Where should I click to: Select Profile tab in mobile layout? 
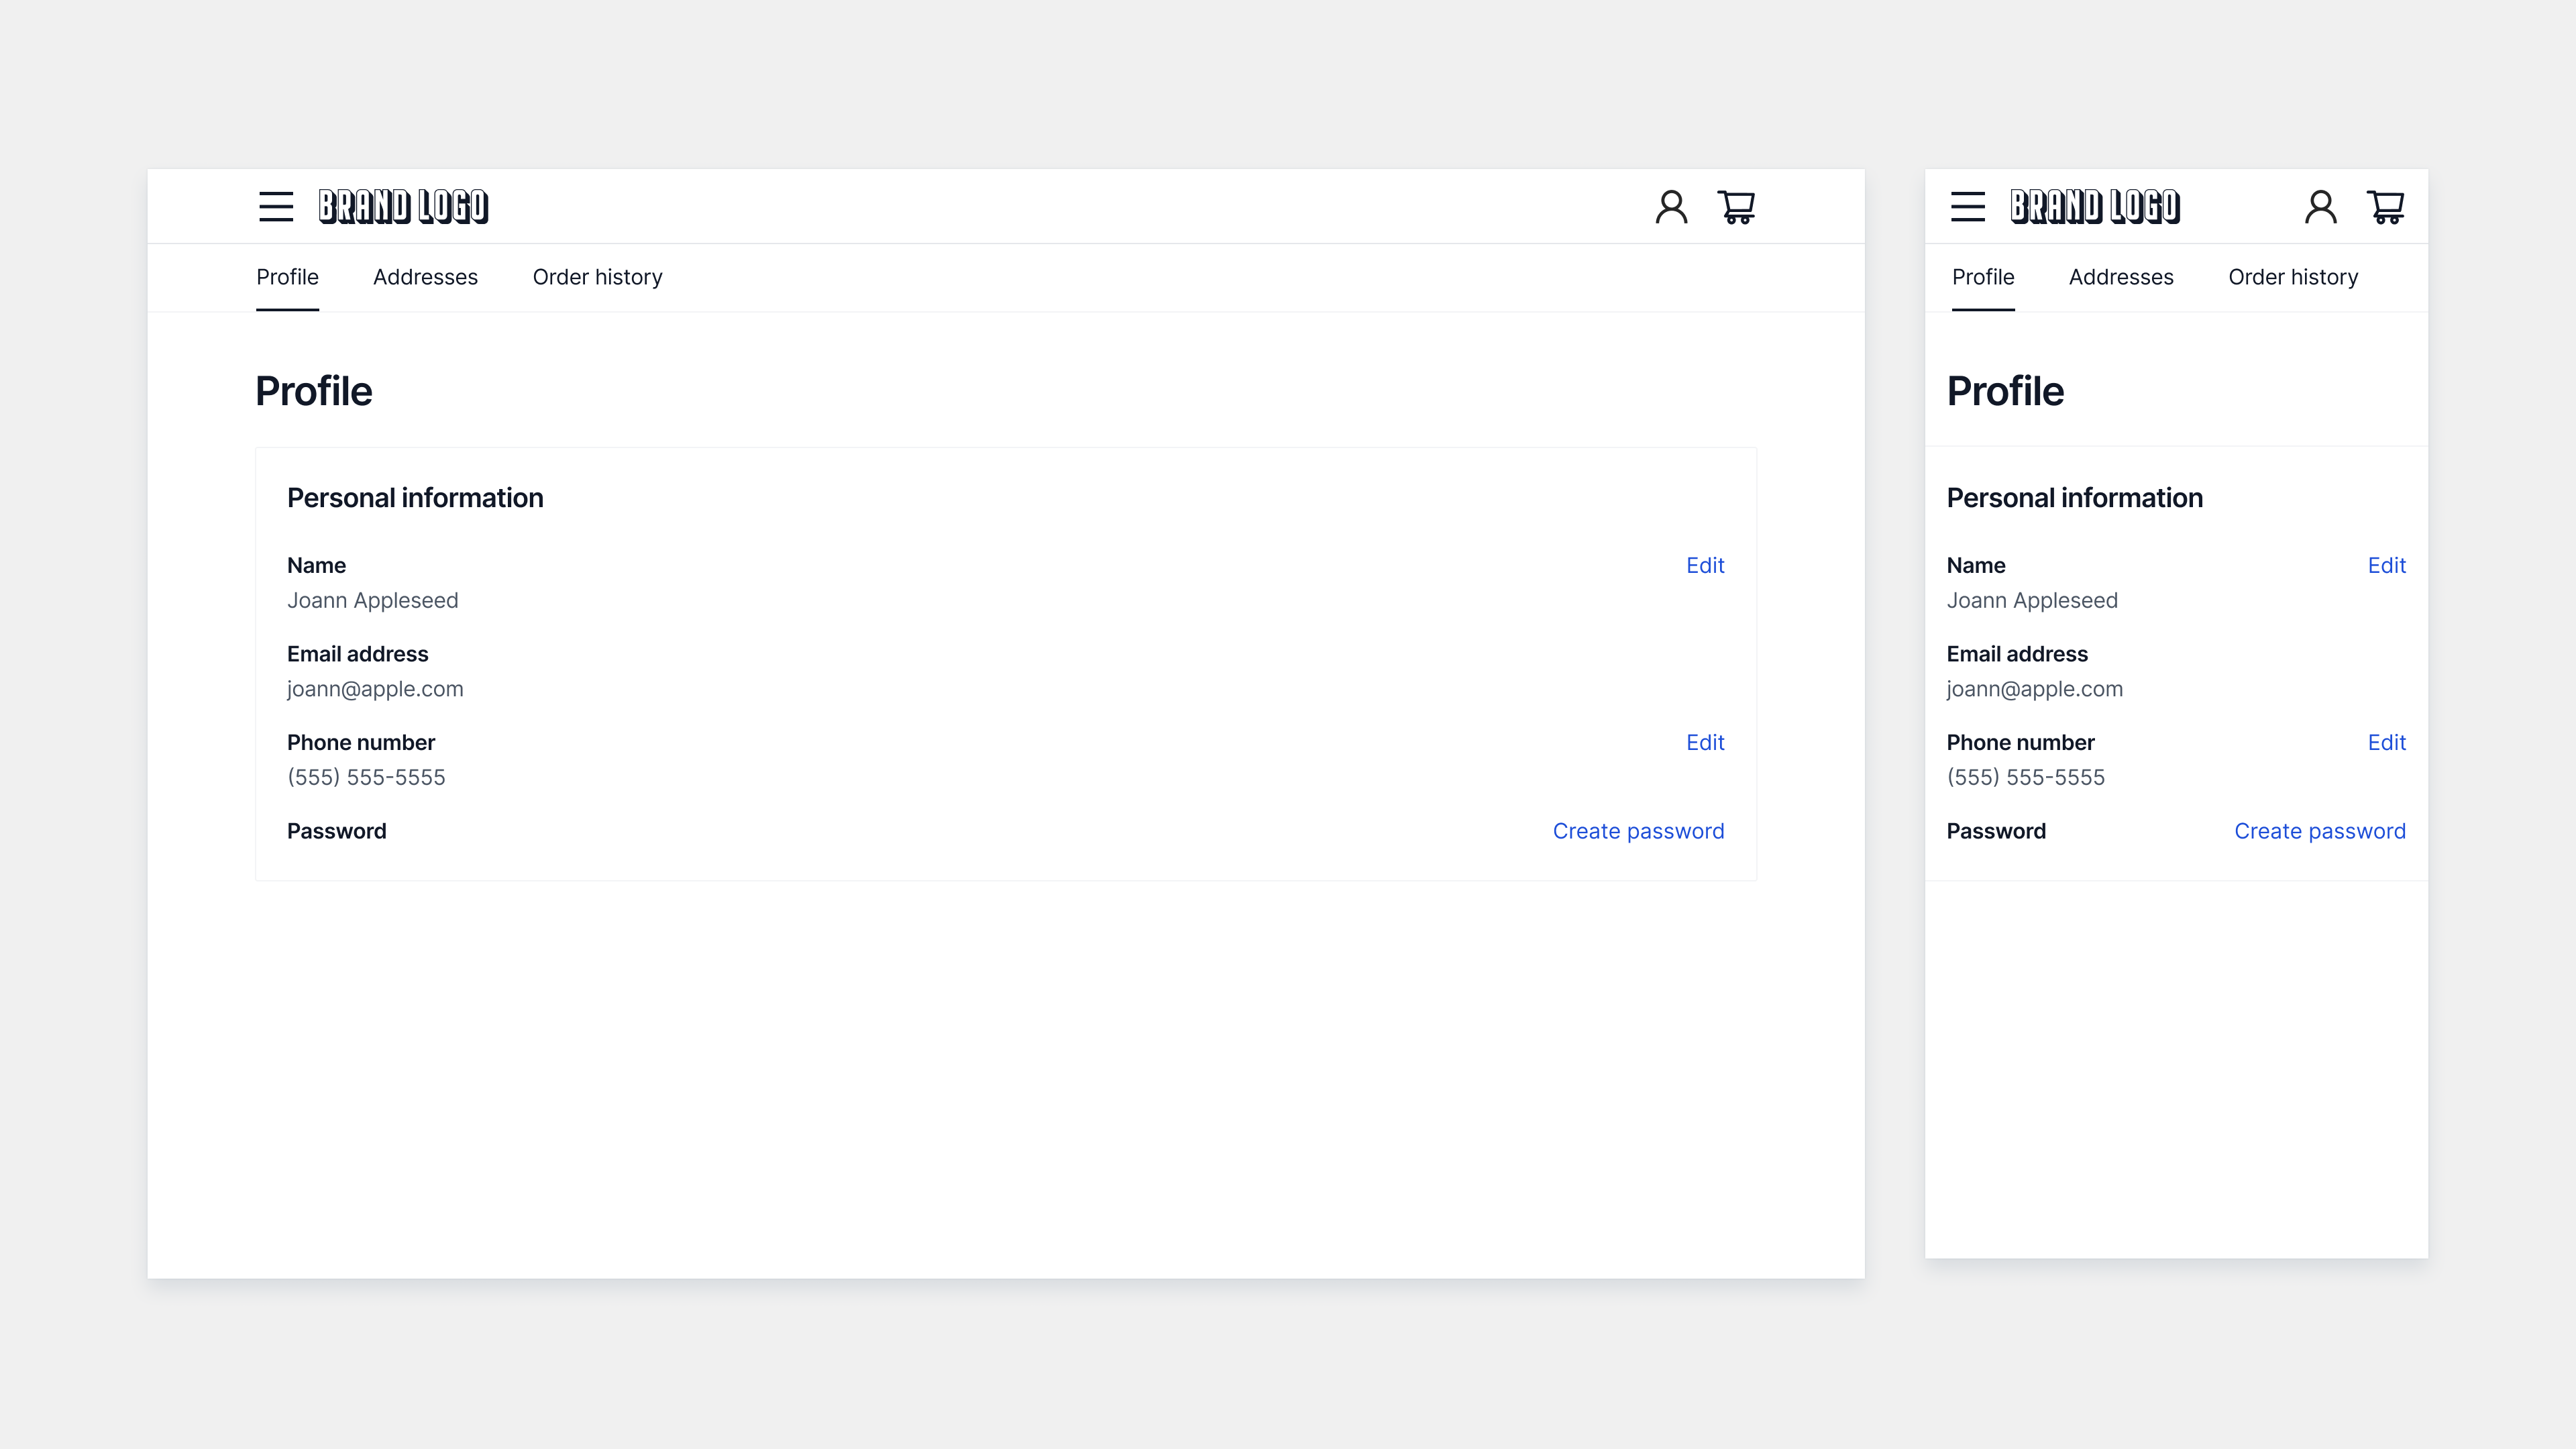1983,277
